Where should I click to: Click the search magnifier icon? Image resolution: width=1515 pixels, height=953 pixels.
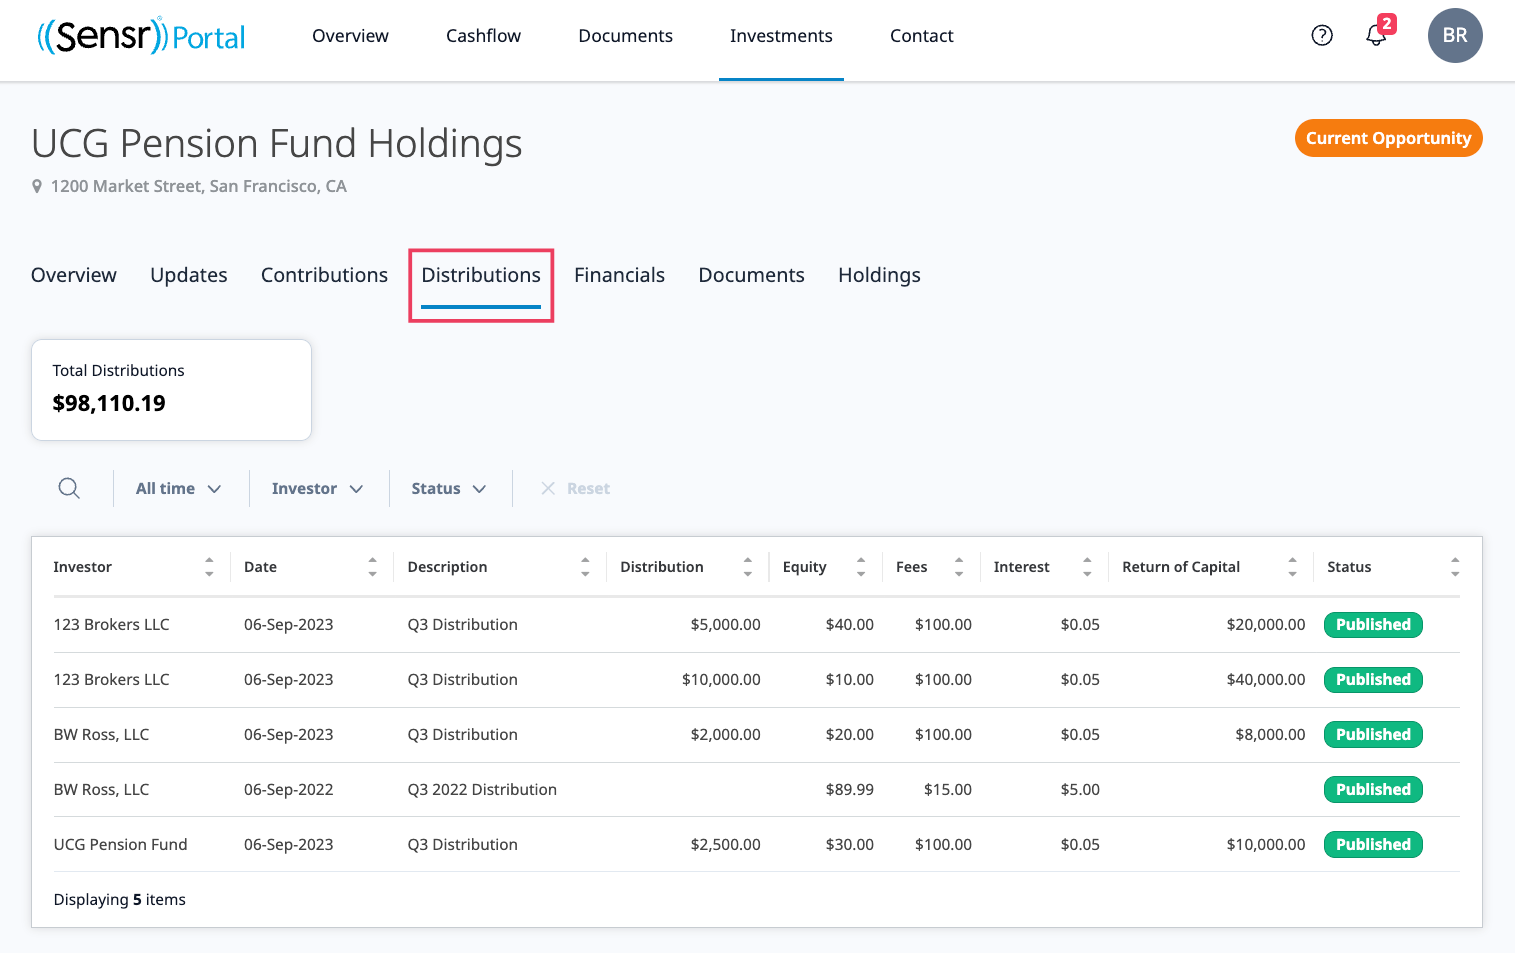coord(69,488)
